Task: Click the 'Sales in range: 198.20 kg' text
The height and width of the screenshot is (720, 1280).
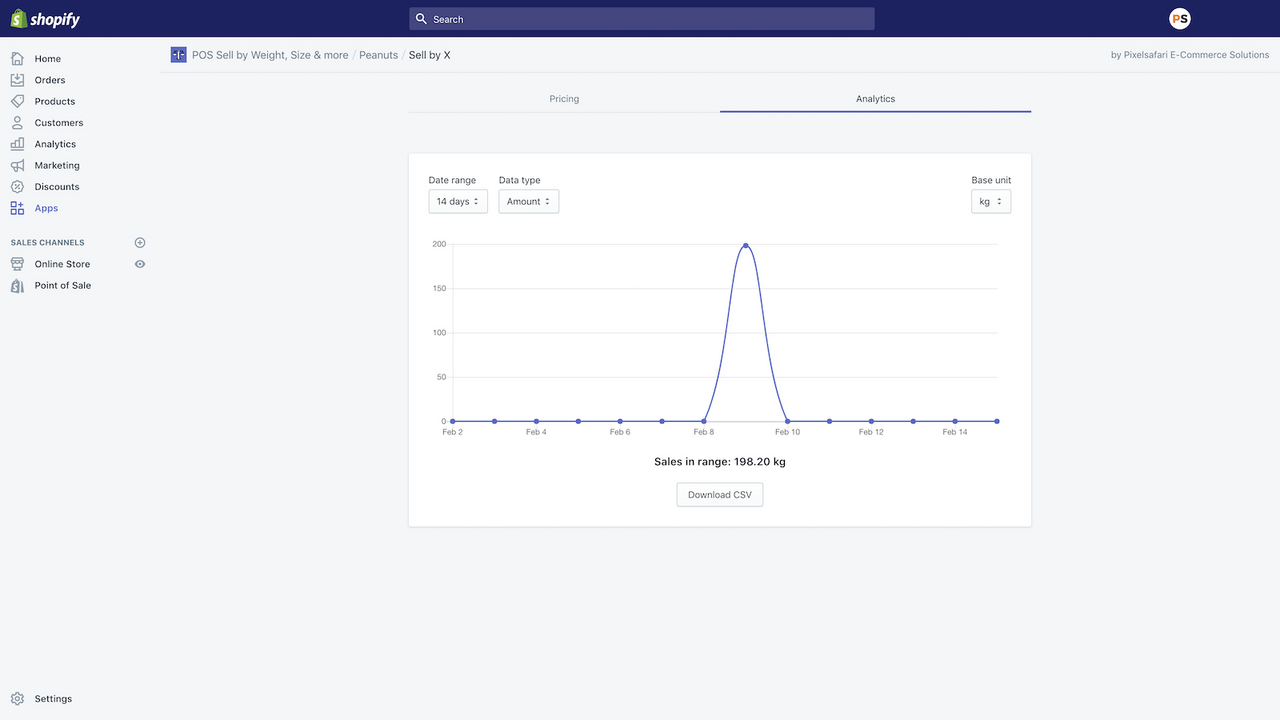Action: point(720,462)
